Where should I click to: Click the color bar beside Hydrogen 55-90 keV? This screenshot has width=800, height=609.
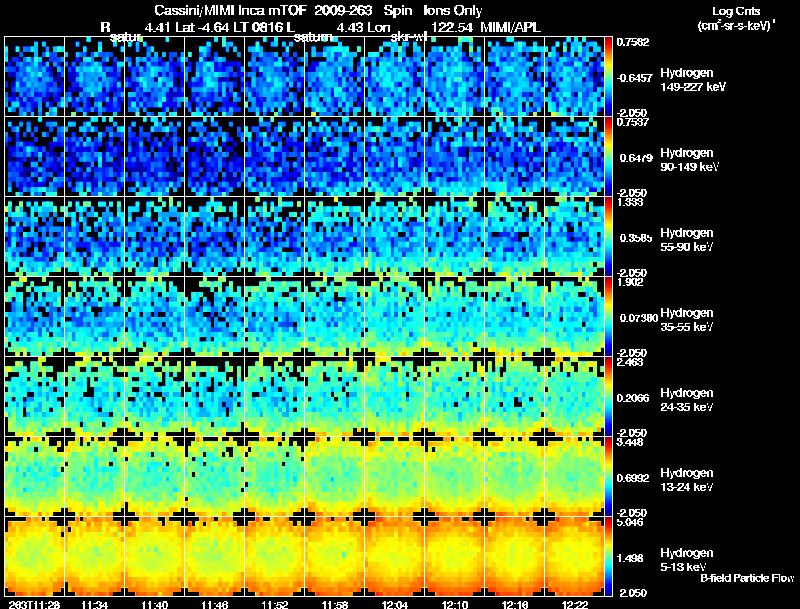608,237
